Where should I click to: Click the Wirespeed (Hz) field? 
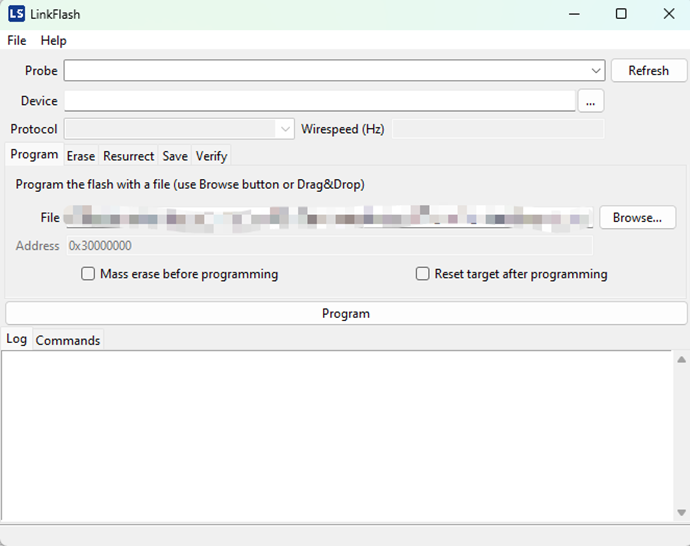click(x=498, y=129)
